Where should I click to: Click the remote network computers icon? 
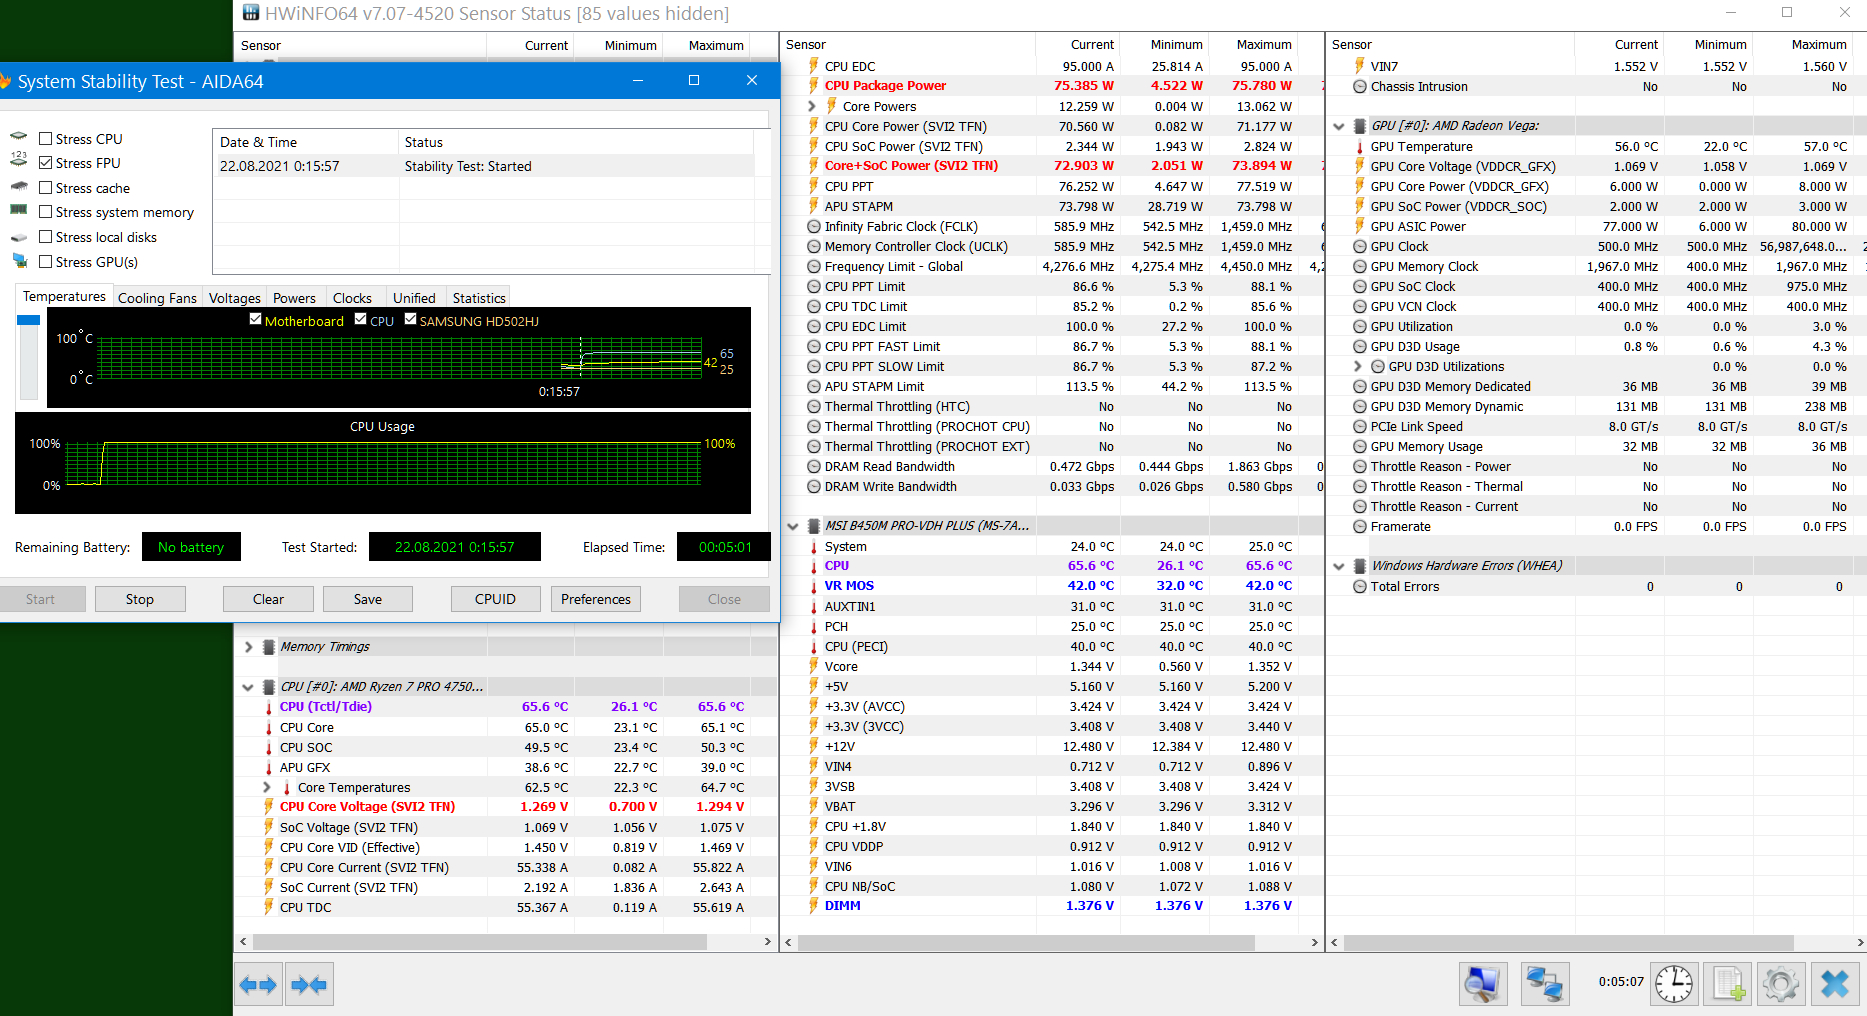click(1544, 985)
